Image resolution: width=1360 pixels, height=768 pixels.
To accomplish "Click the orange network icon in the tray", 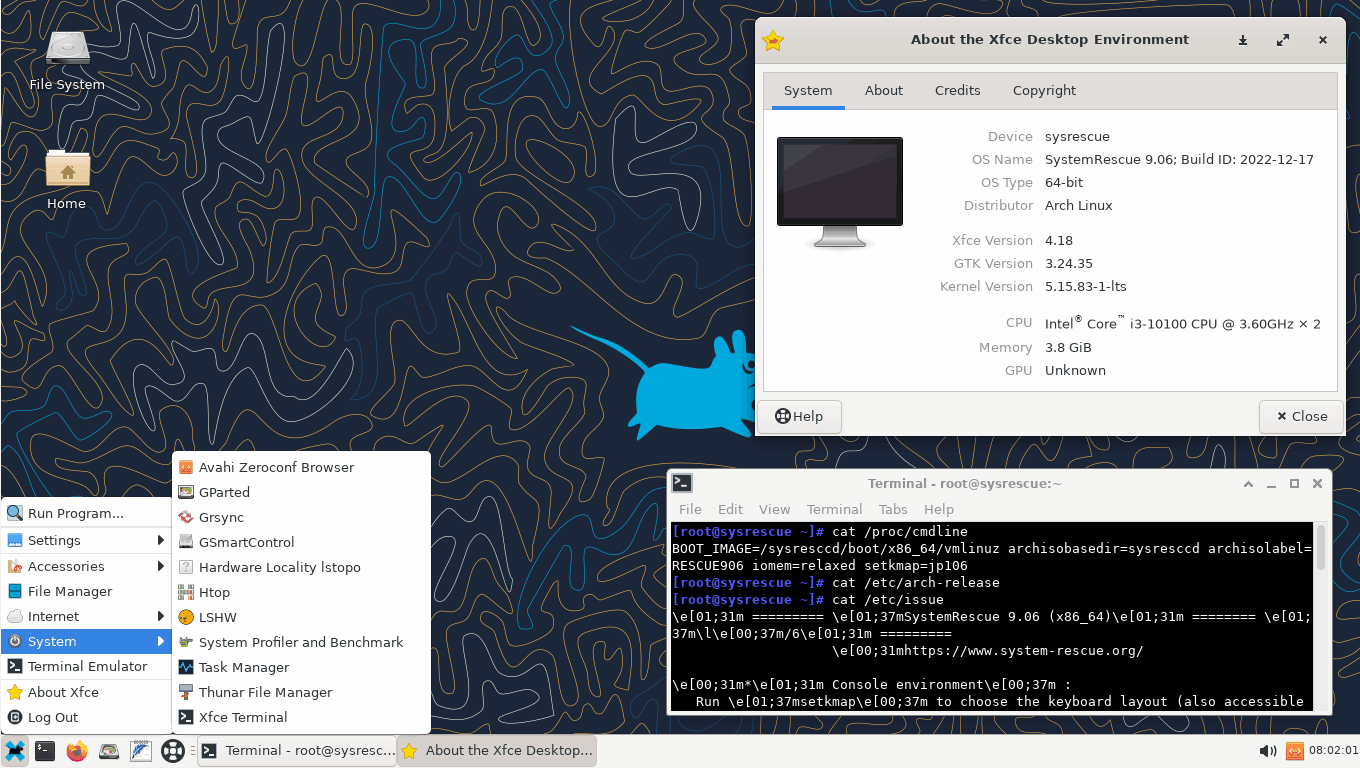I will point(1294,751).
